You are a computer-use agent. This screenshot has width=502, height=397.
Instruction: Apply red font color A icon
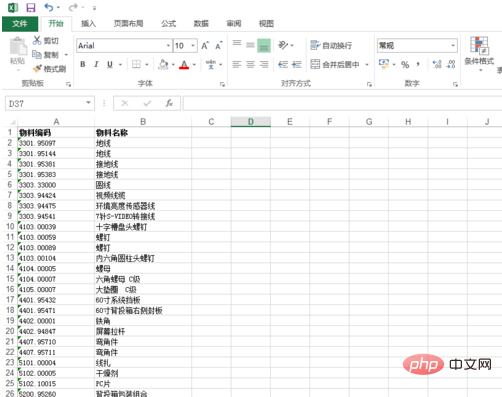(x=184, y=64)
